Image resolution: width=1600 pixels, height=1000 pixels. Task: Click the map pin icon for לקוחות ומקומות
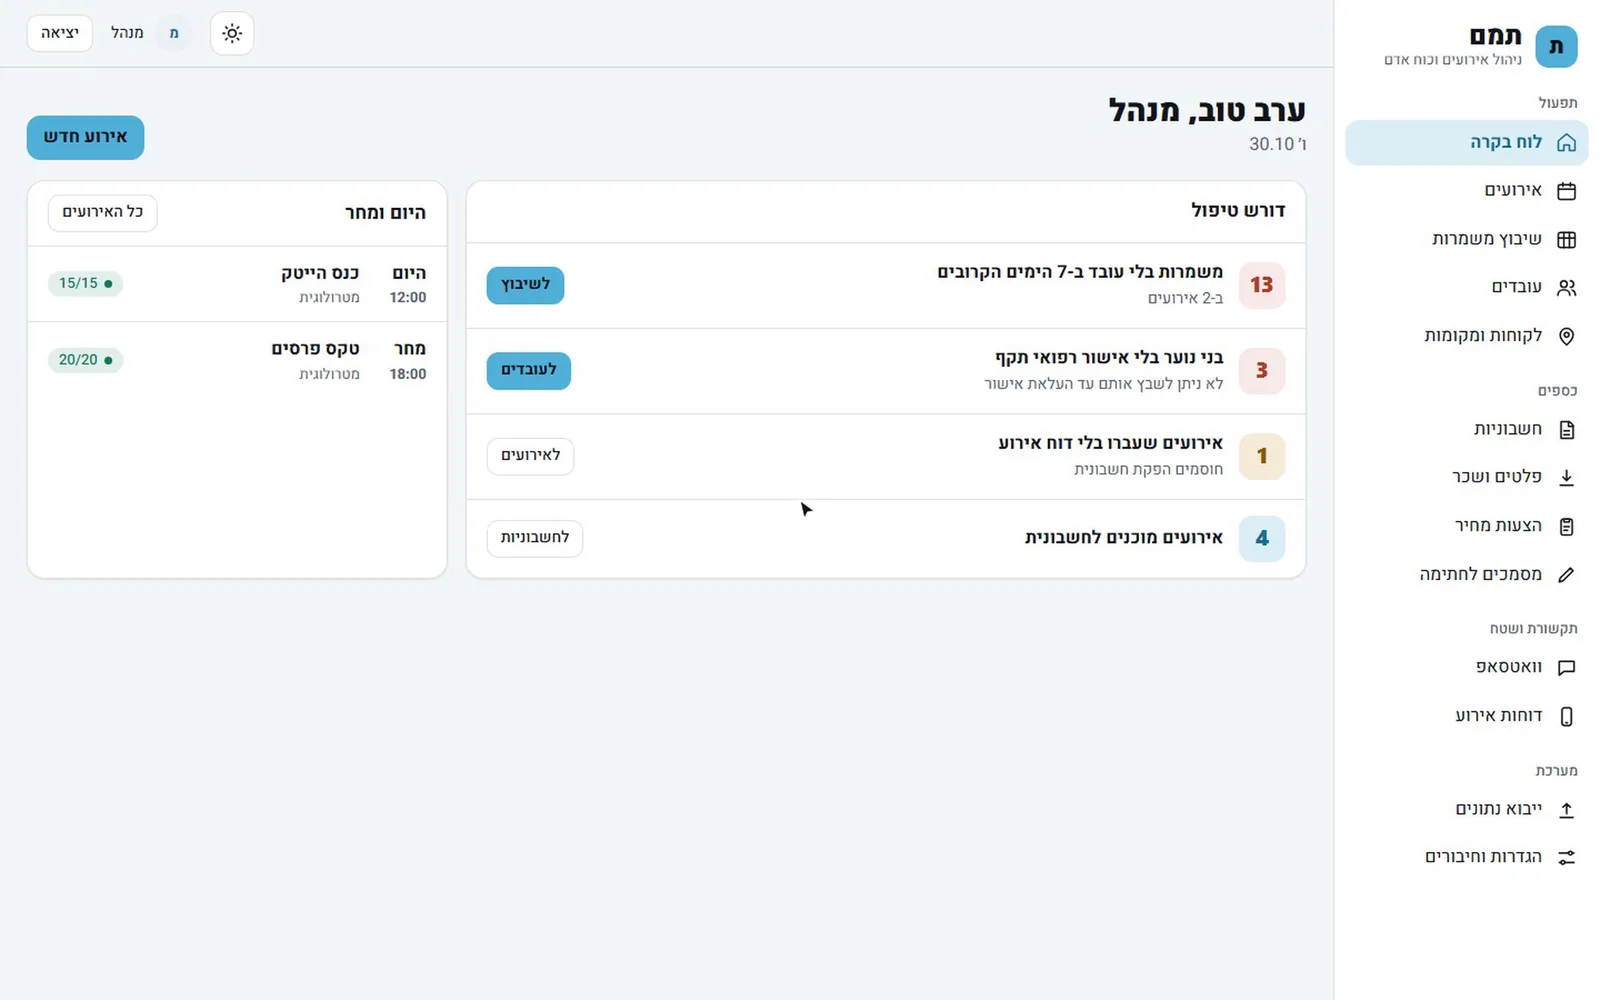coord(1566,336)
